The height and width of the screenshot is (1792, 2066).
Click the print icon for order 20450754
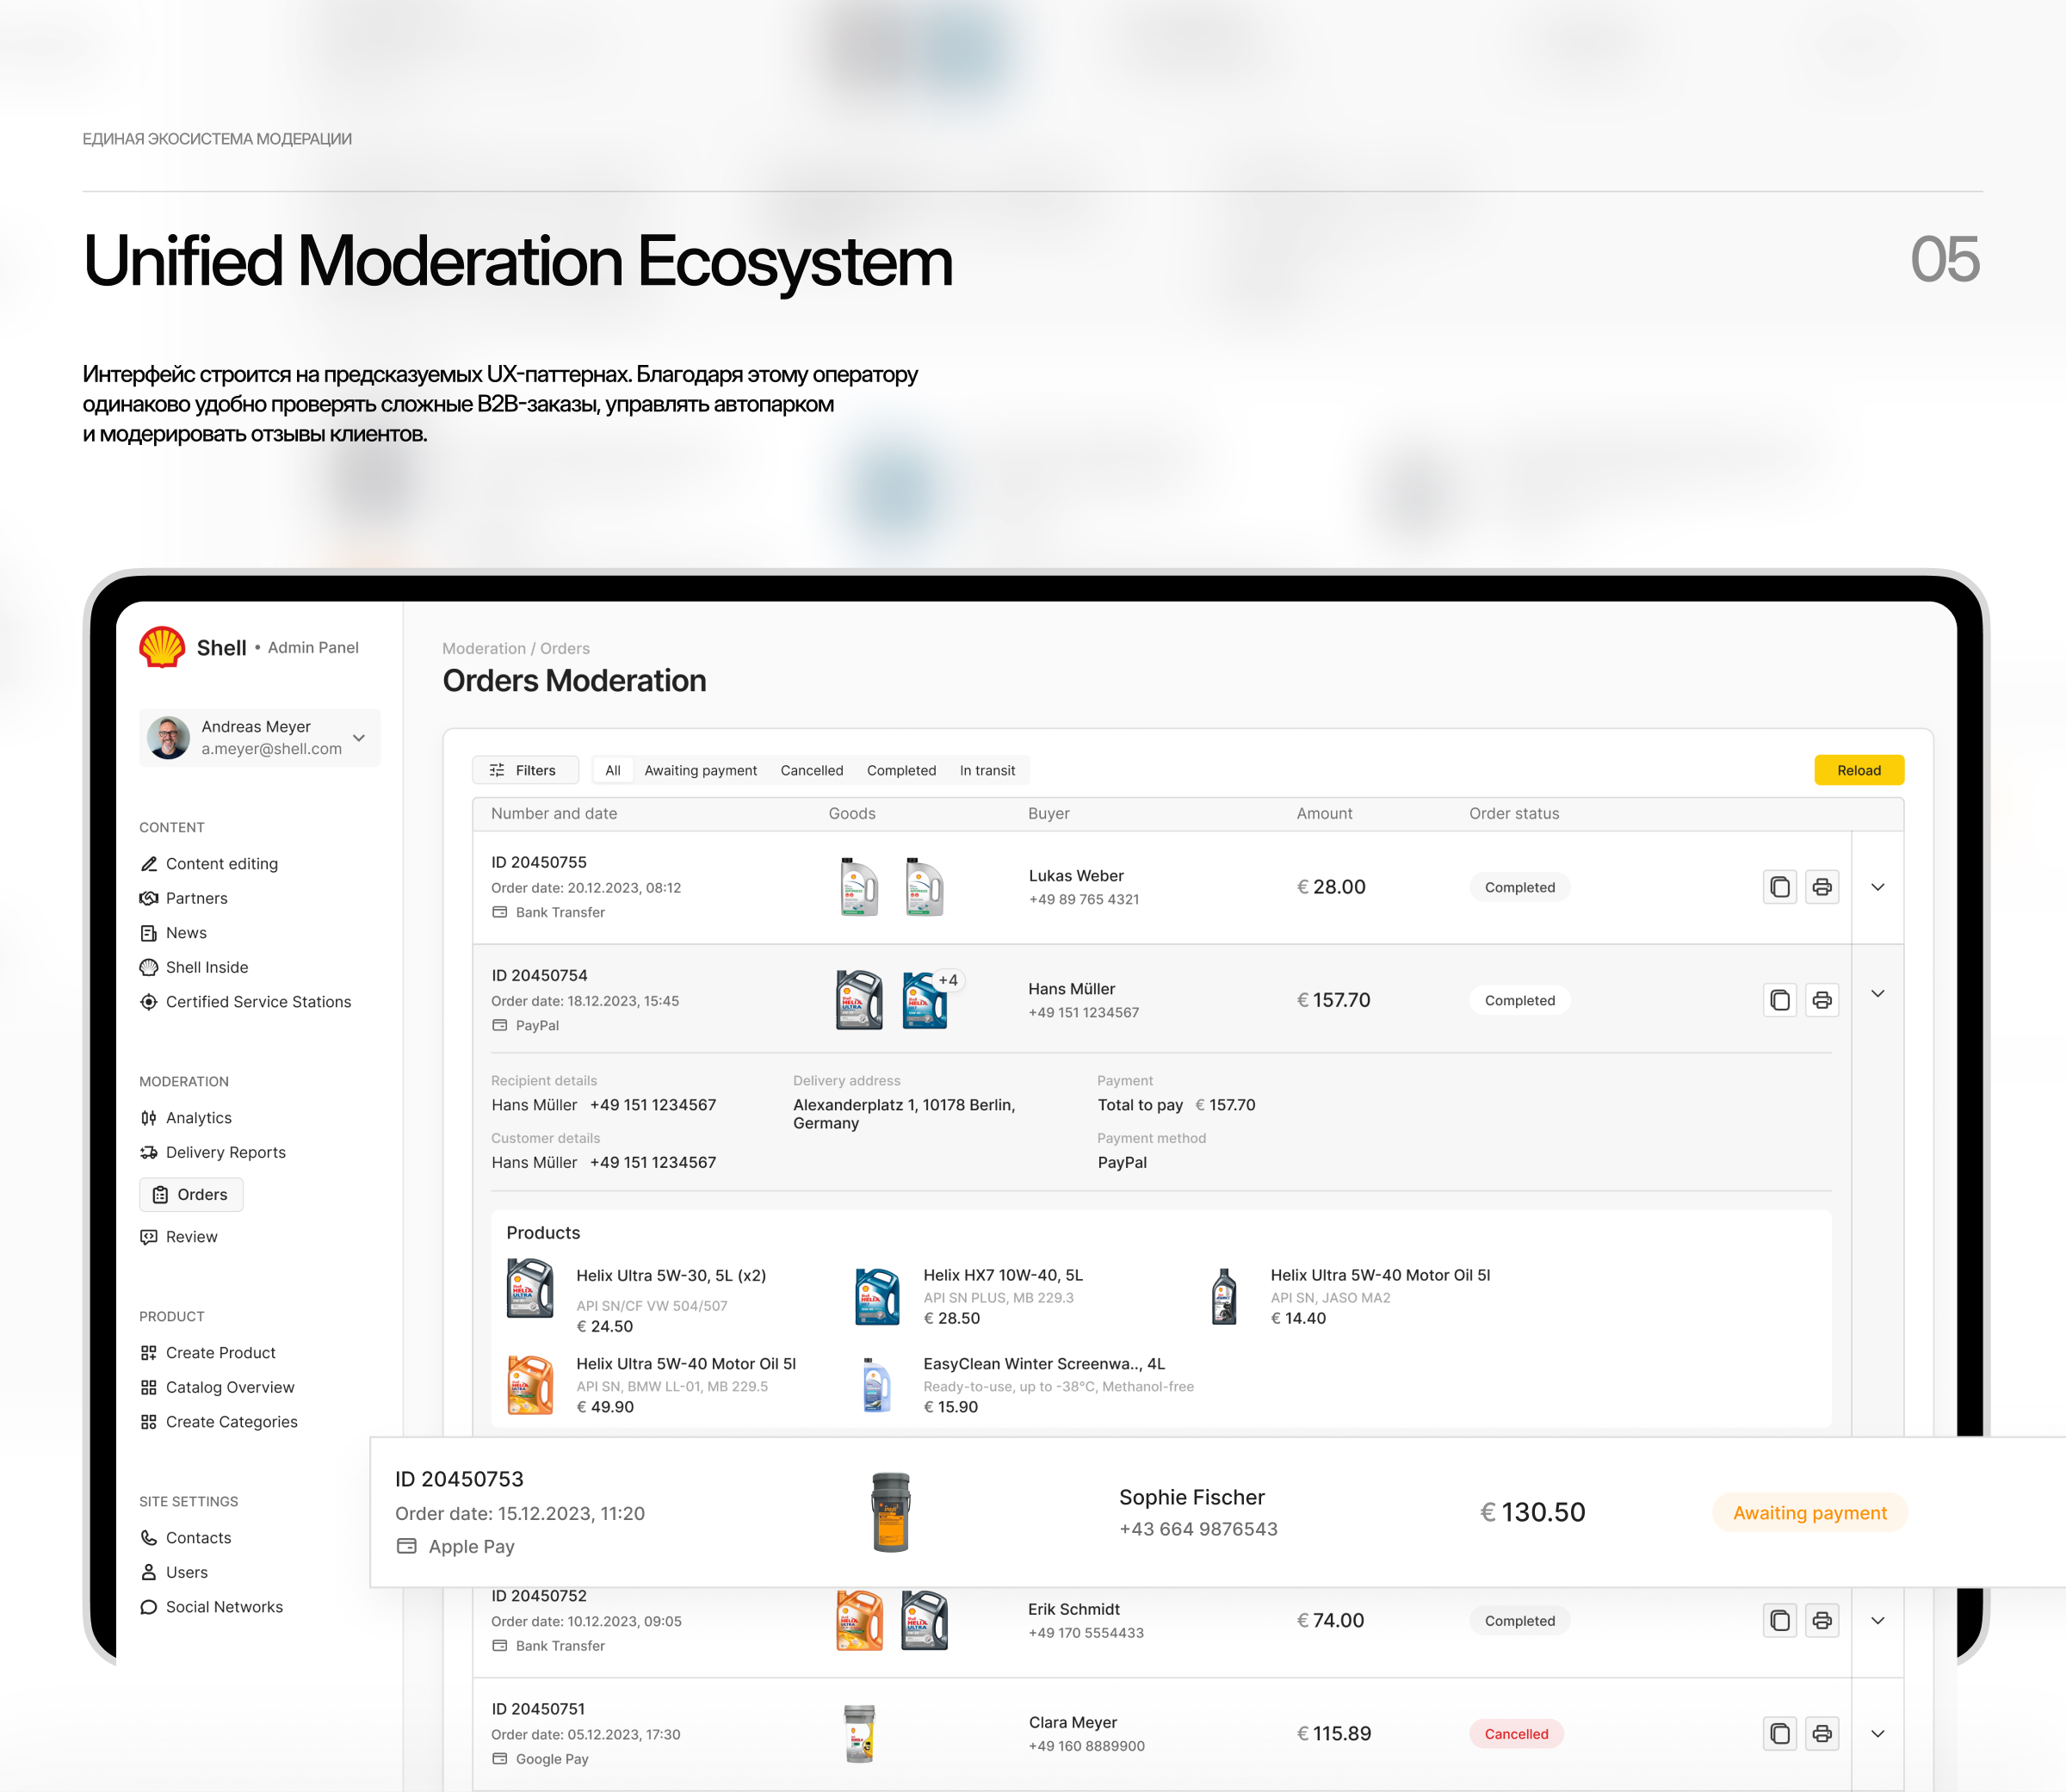(x=1822, y=999)
